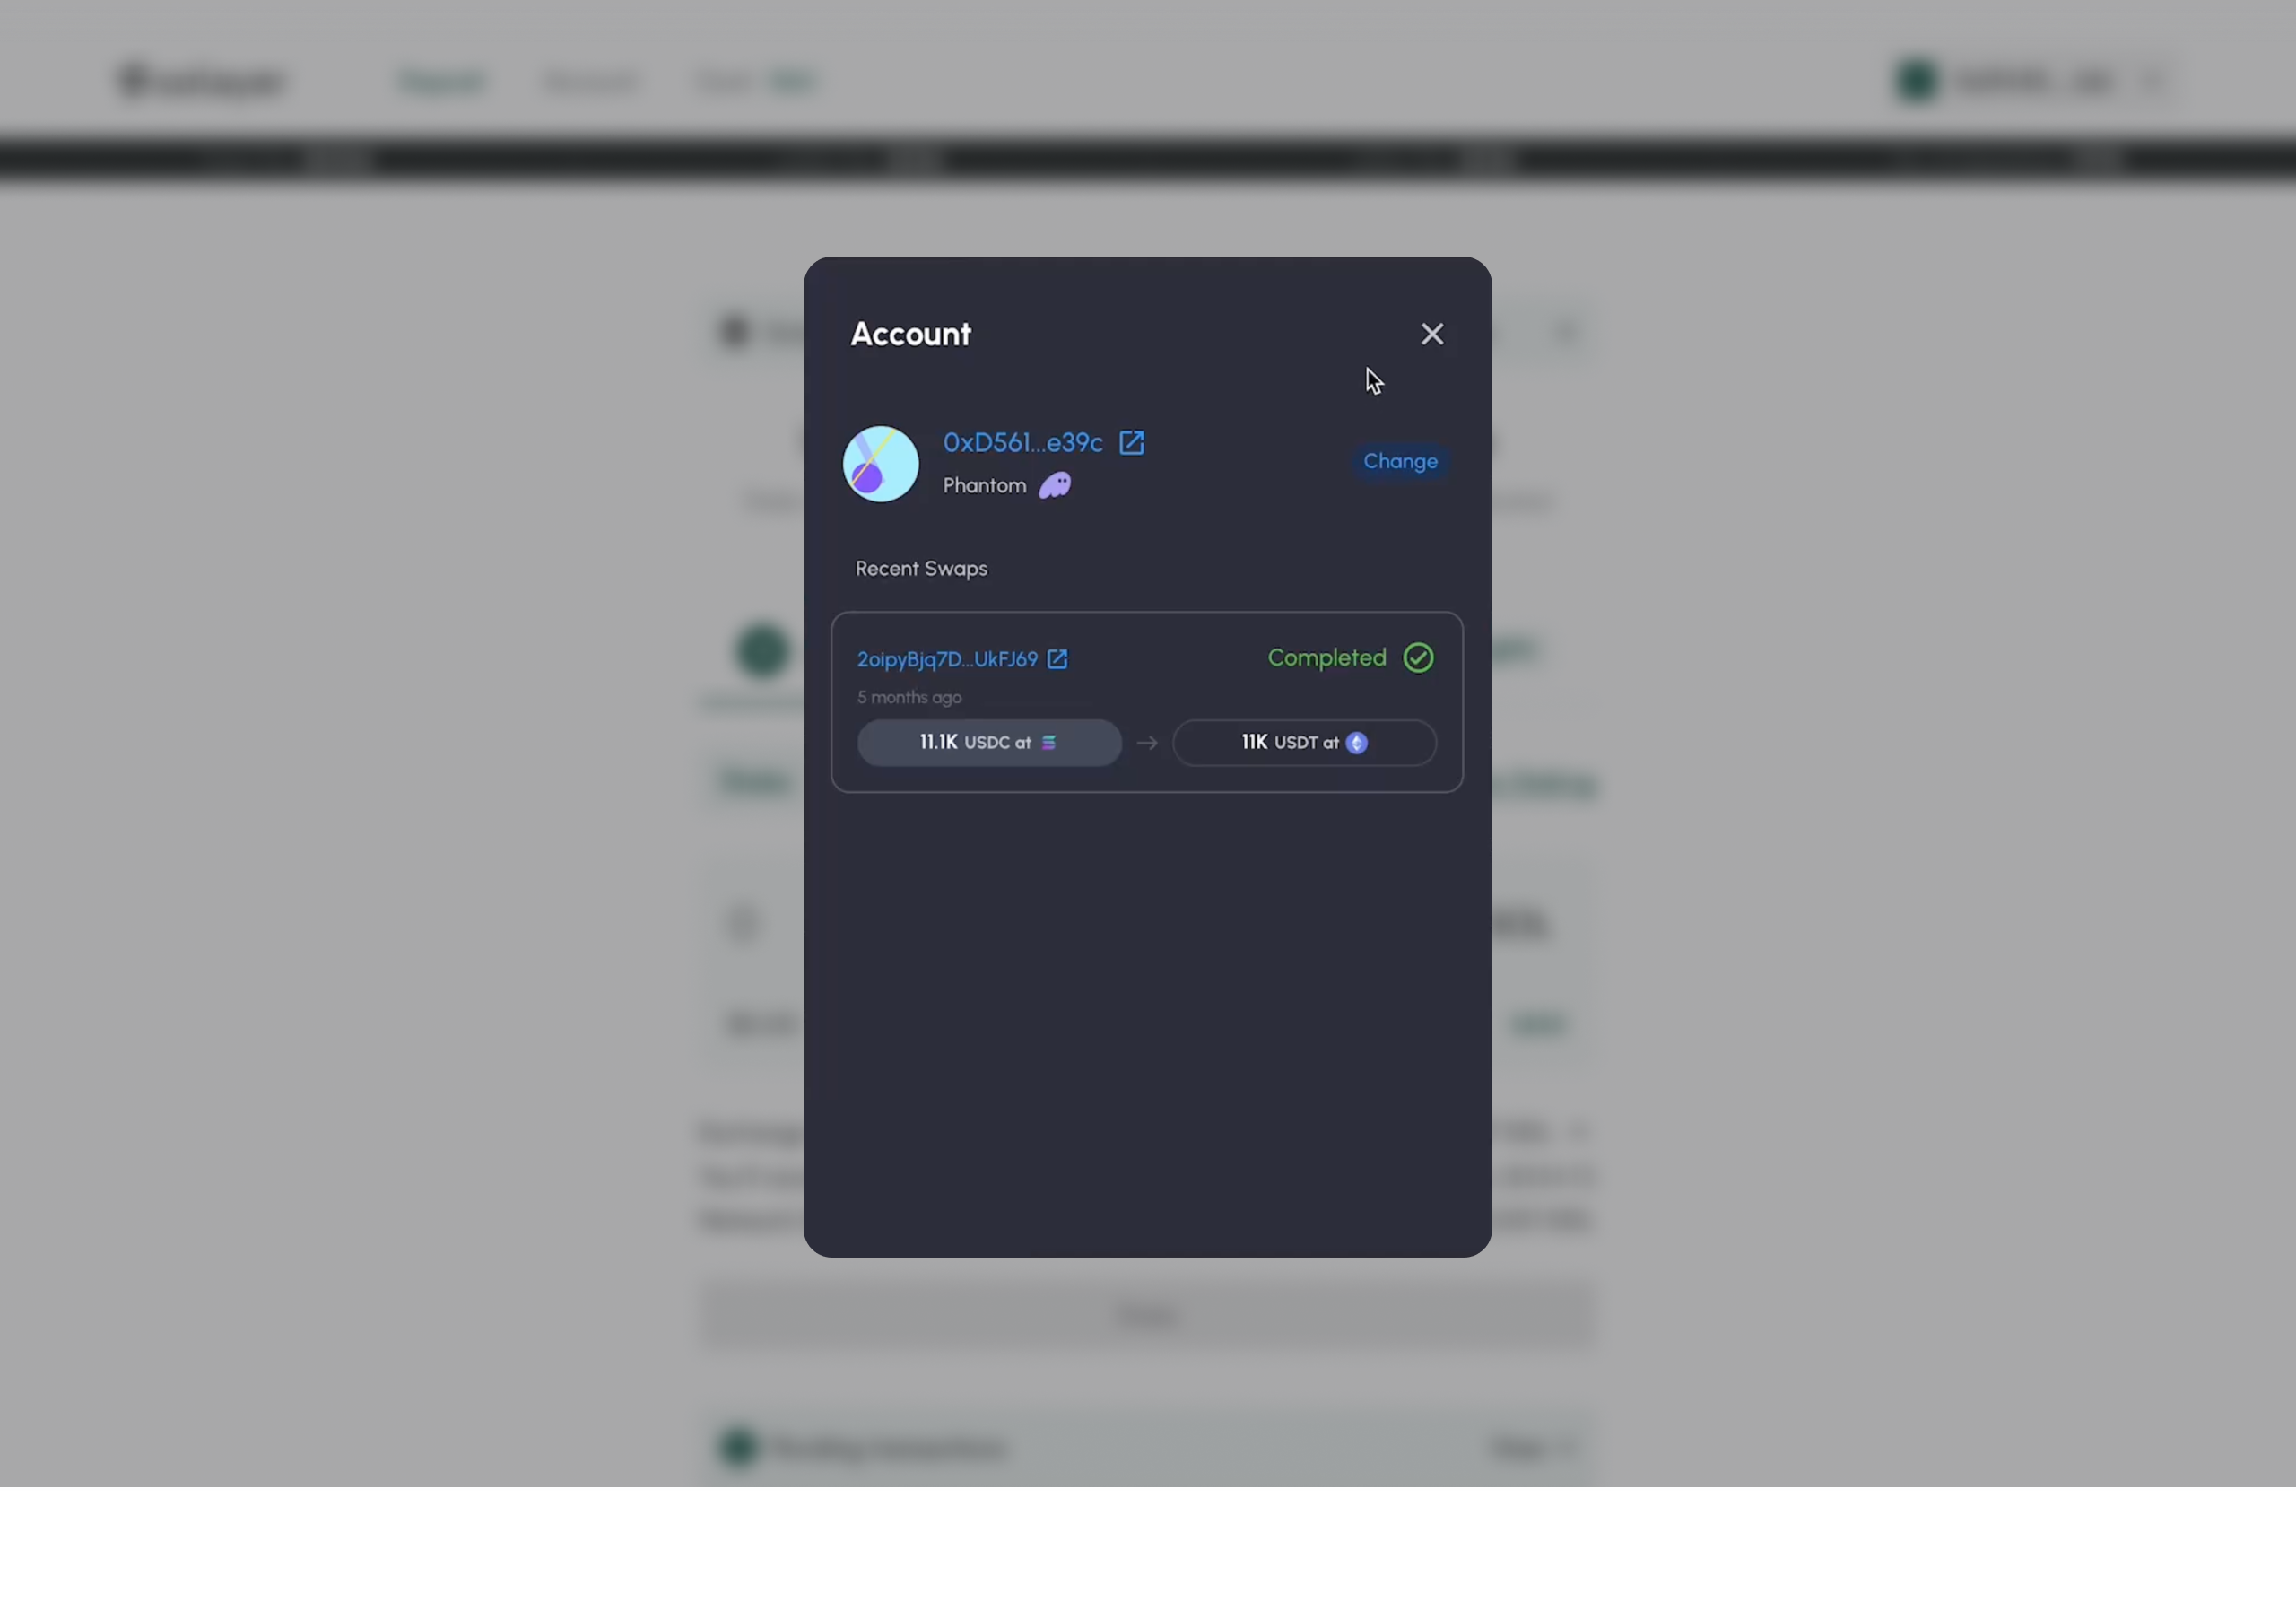Close the Account dialog
This screenshot has width=2296, height=1602.
1432,334
